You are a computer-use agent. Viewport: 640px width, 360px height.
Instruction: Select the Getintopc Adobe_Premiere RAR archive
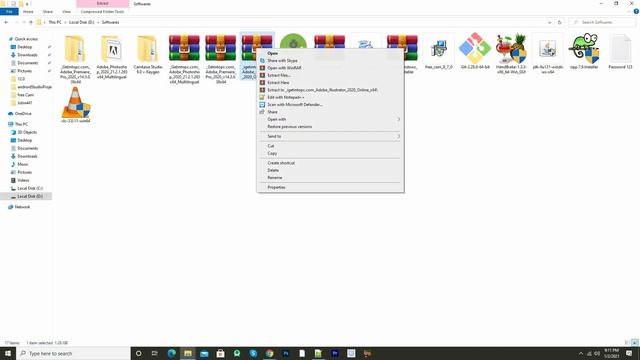tap(220, 48)
